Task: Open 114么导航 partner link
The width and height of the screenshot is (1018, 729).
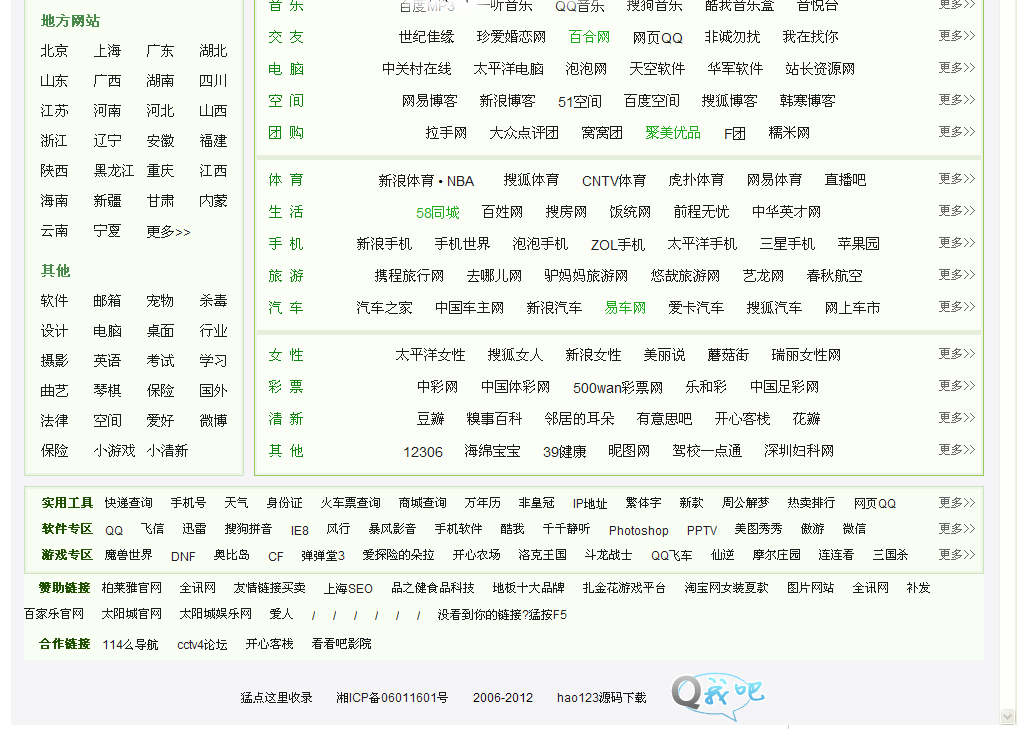Action: coord(130,645)
